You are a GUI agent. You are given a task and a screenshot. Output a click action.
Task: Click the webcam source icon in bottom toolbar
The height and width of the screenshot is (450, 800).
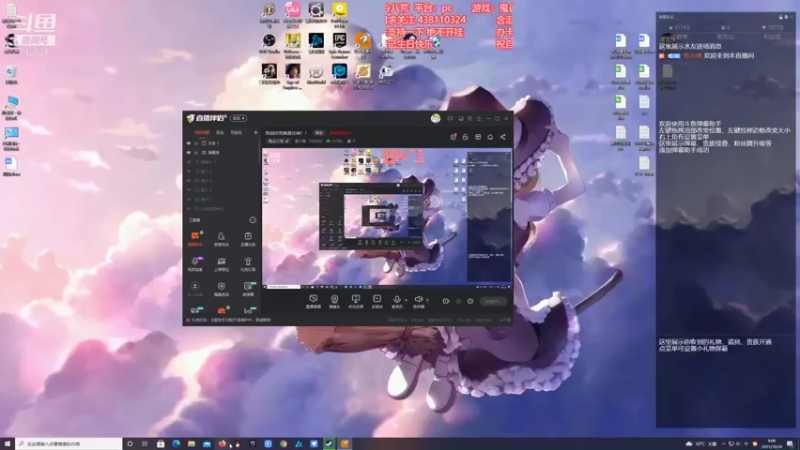tap(334, 299)
